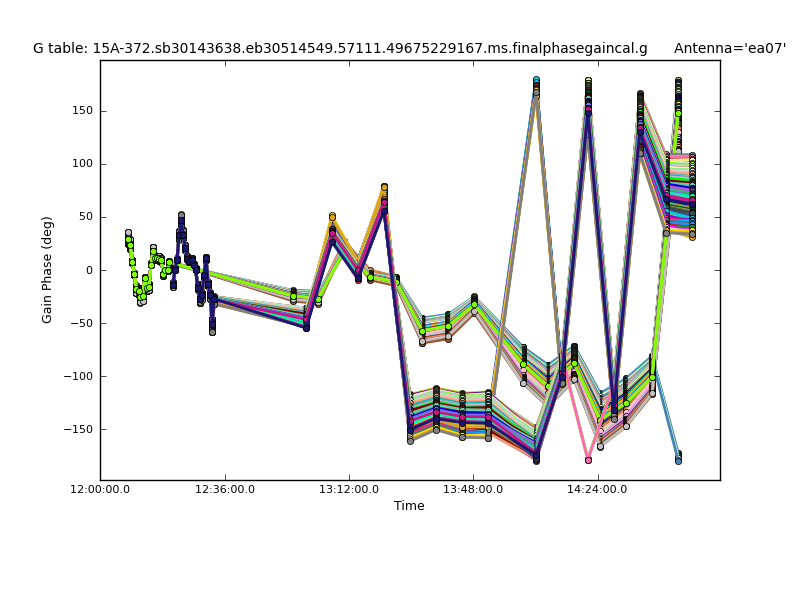Click the plot title starting with 'G table'
Viewport: 800px width, 600px height.
click(x=340, y=48)
